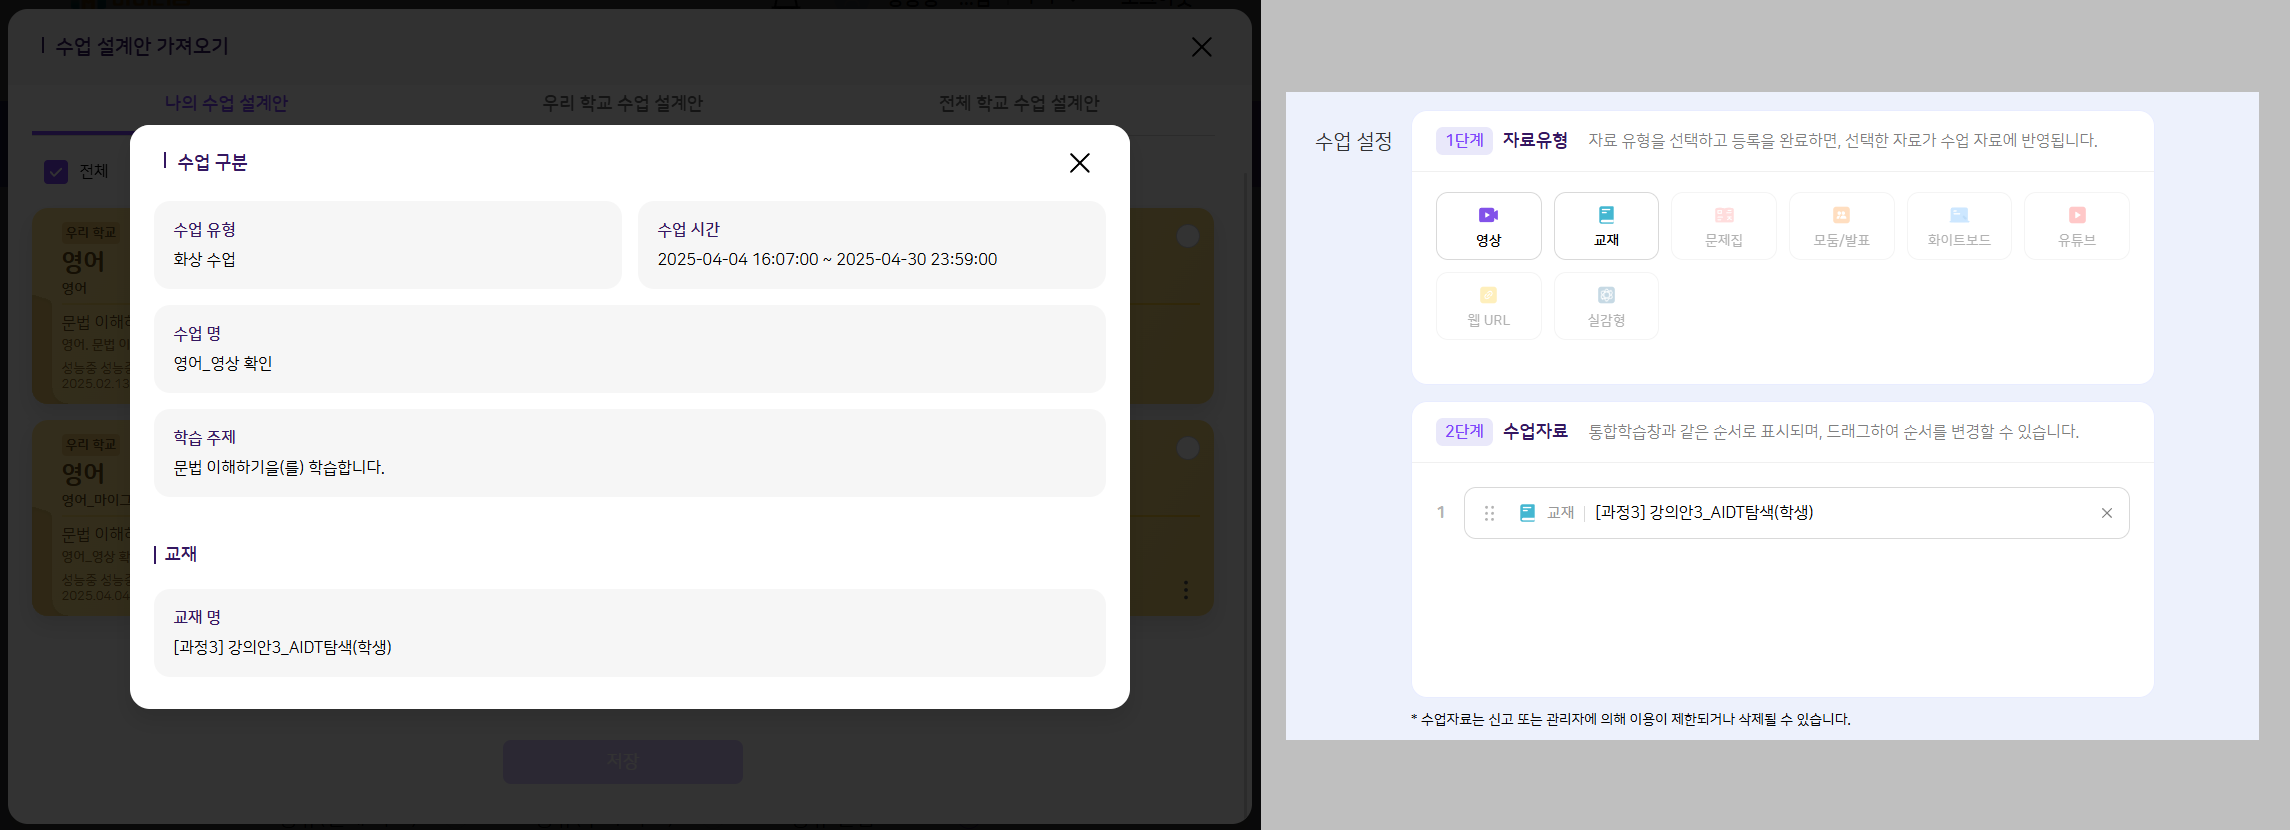Click the 우리 학교 tag on second card
2290x830 pixels.
pyautogui.click(x=90, y=444)
